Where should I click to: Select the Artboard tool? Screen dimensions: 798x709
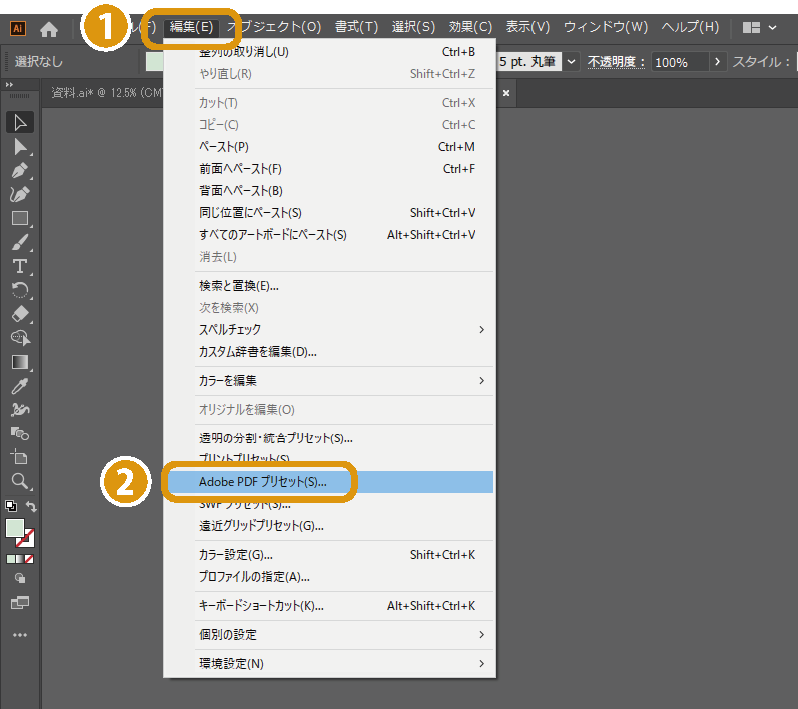[x=20, y=458]
